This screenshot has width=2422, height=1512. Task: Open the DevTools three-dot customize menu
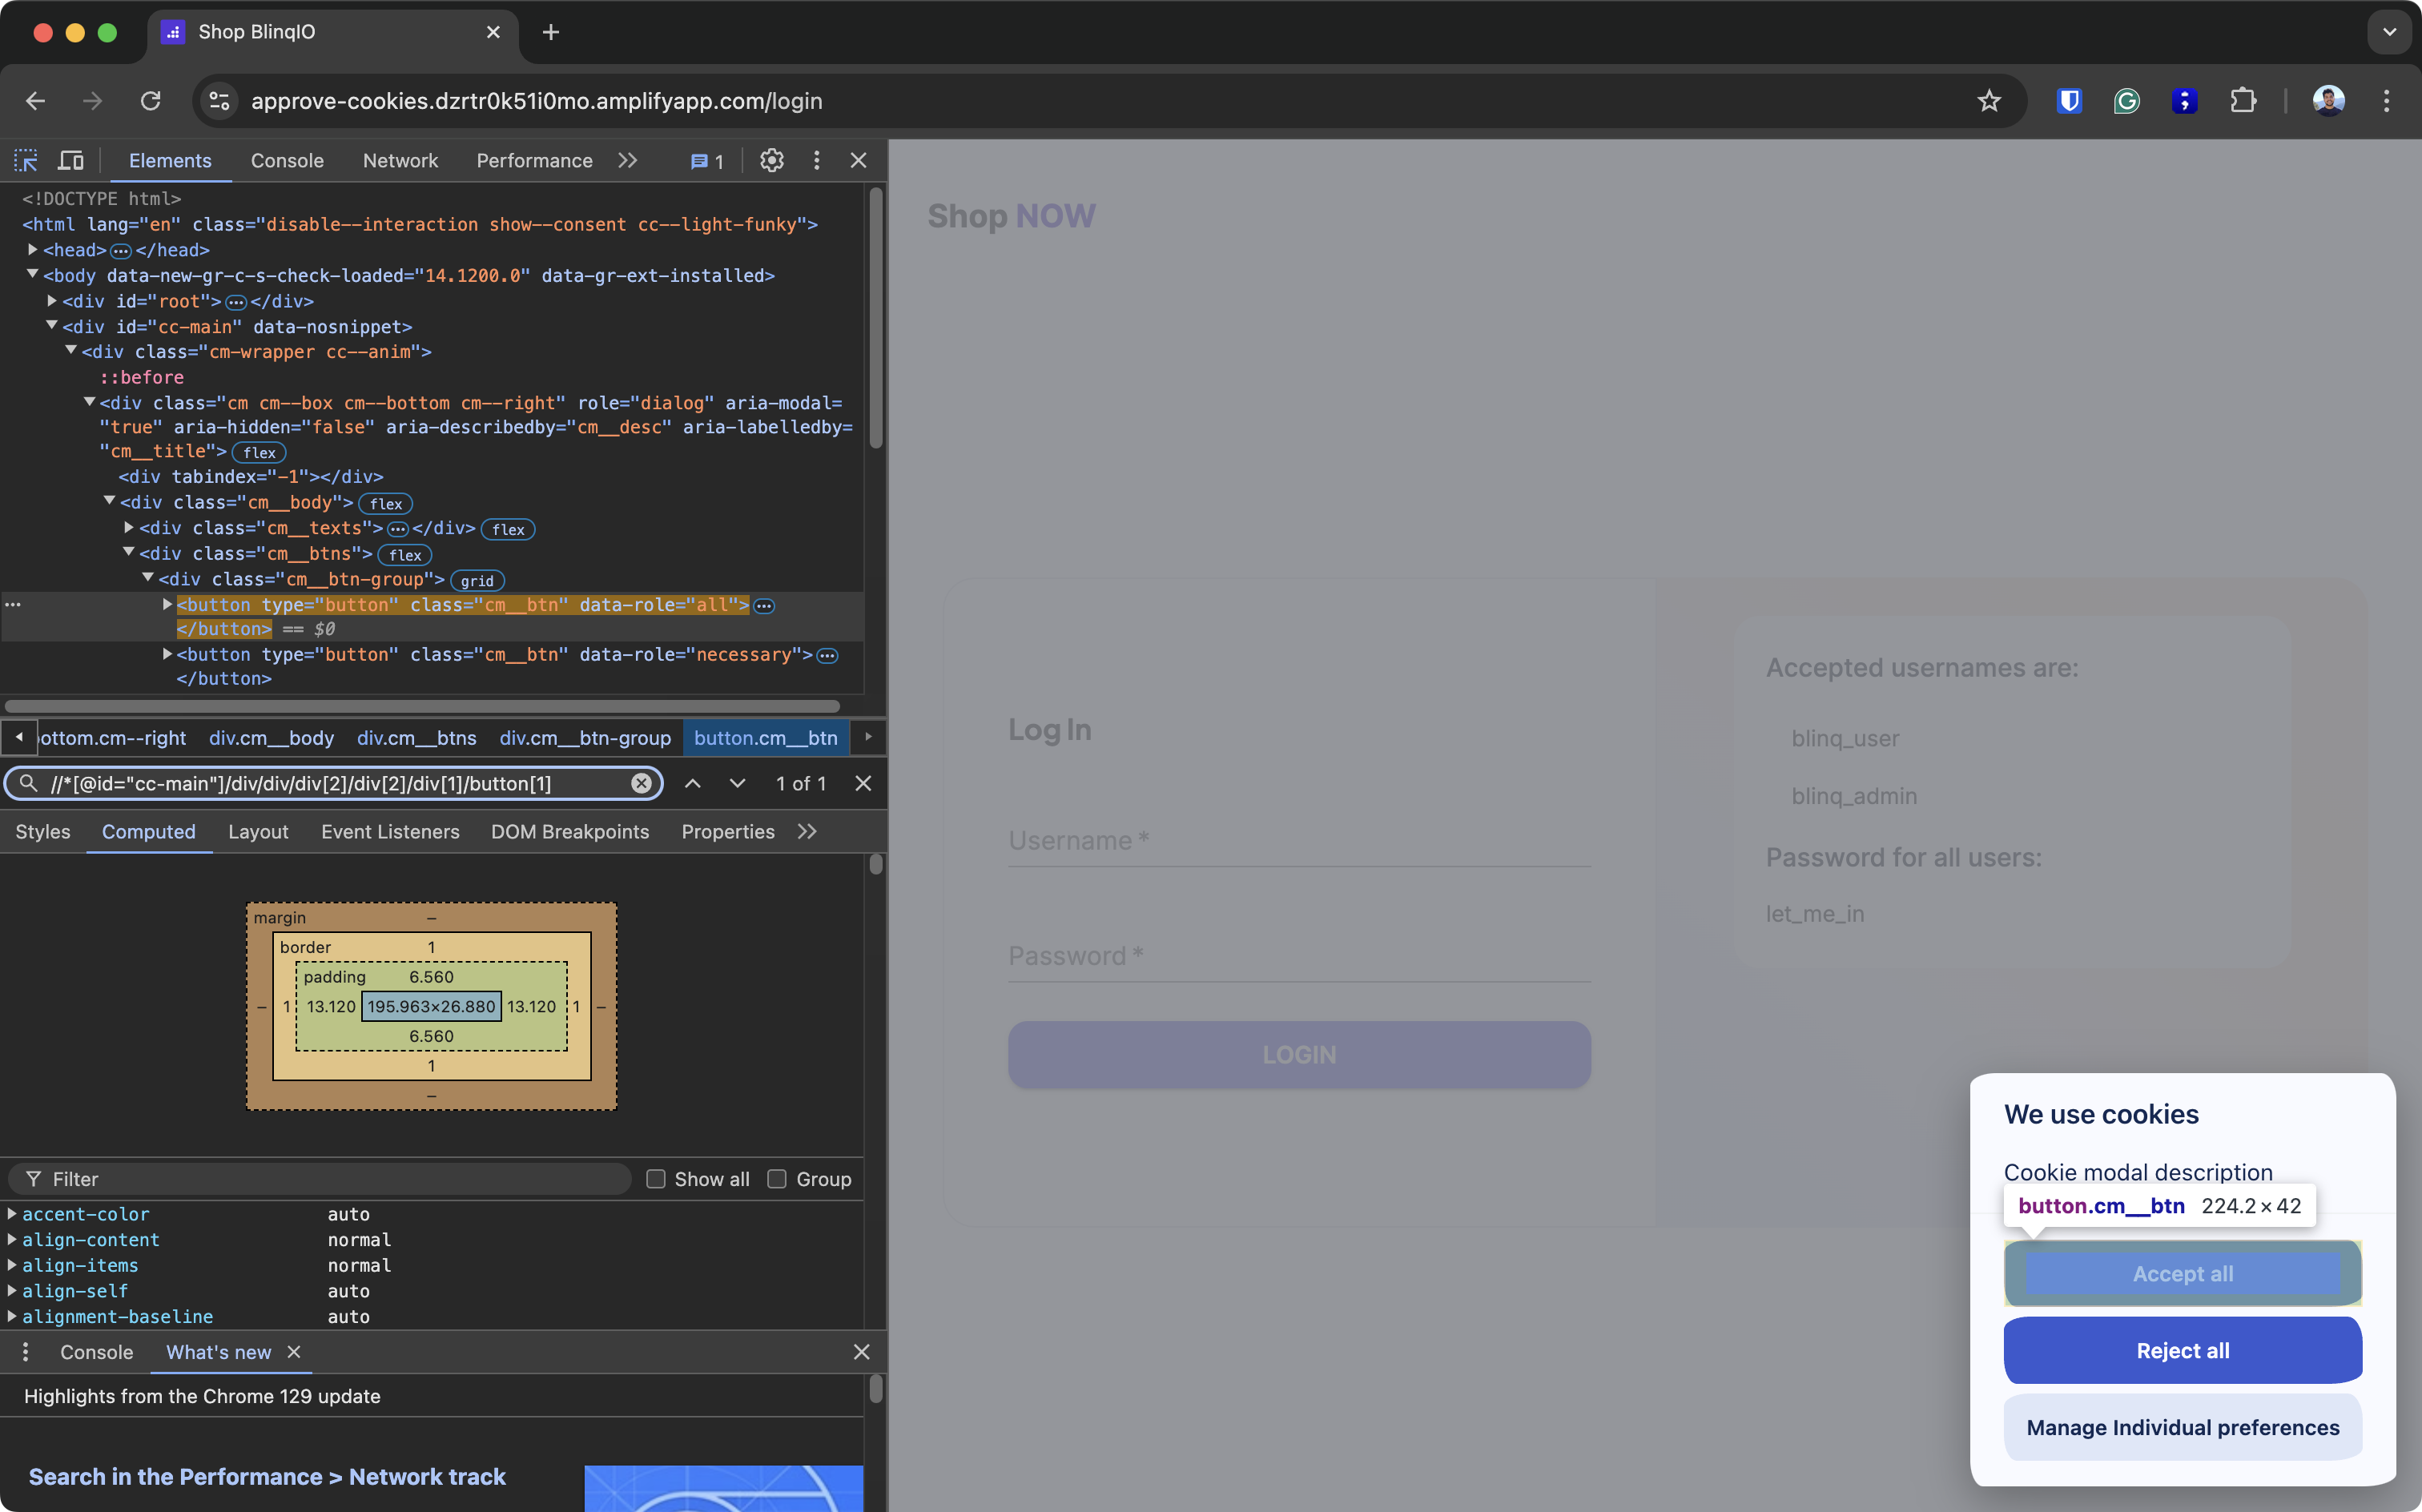coord(816,160)
